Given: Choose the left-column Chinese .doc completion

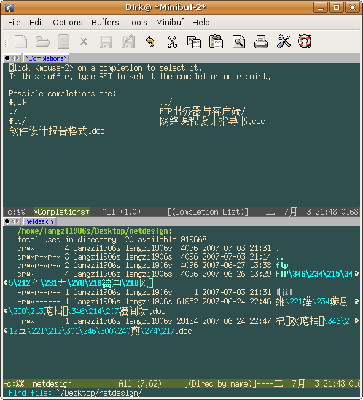Looking at the screenshot, I should 56,131.
